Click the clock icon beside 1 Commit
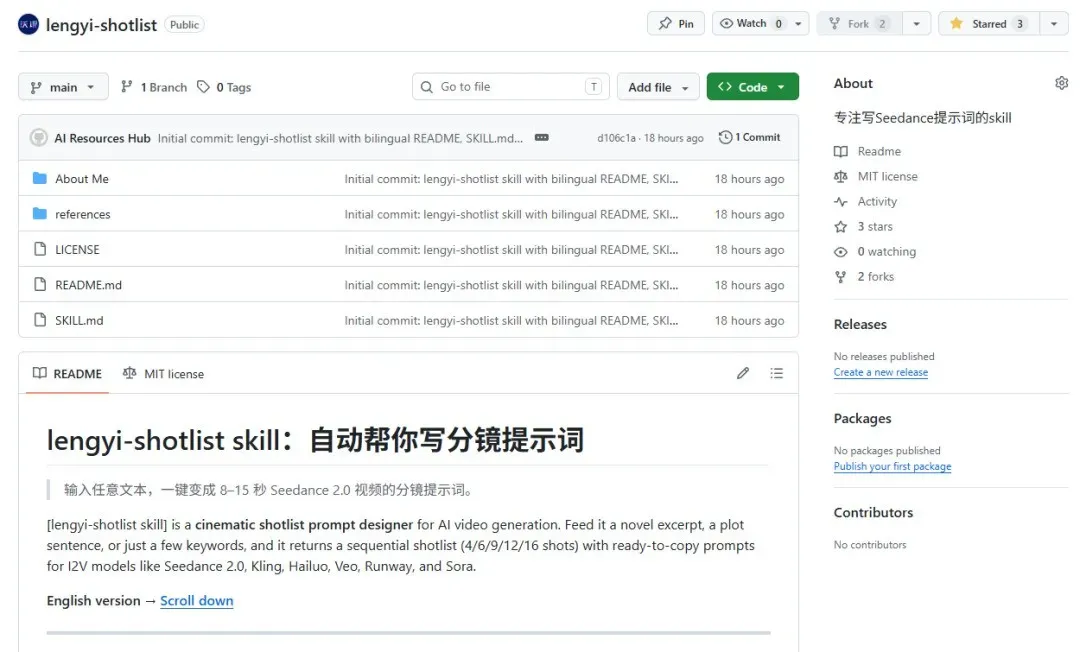The width and height of the screenshot is (1080, 652). click(x=725, y=137)
